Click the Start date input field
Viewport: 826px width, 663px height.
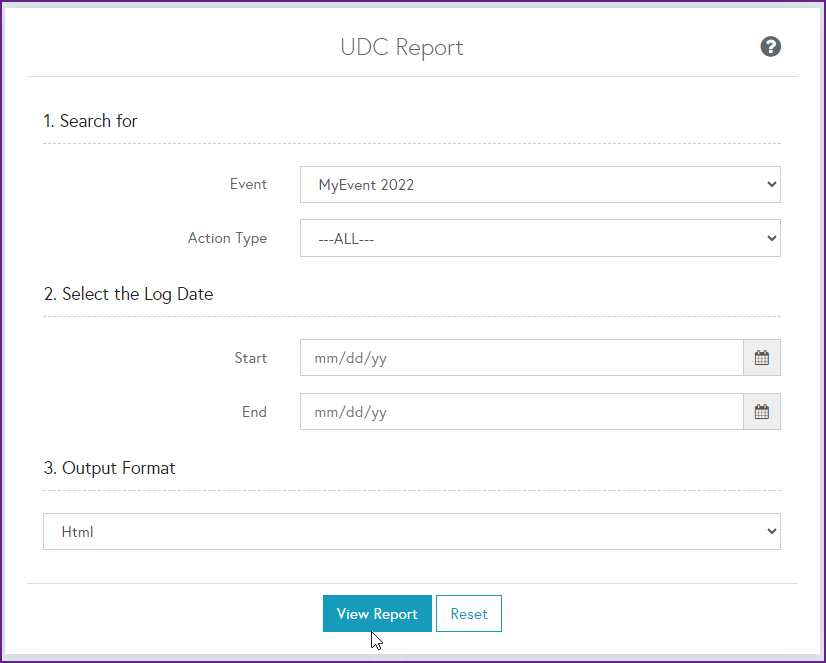[x=522, y=358]
